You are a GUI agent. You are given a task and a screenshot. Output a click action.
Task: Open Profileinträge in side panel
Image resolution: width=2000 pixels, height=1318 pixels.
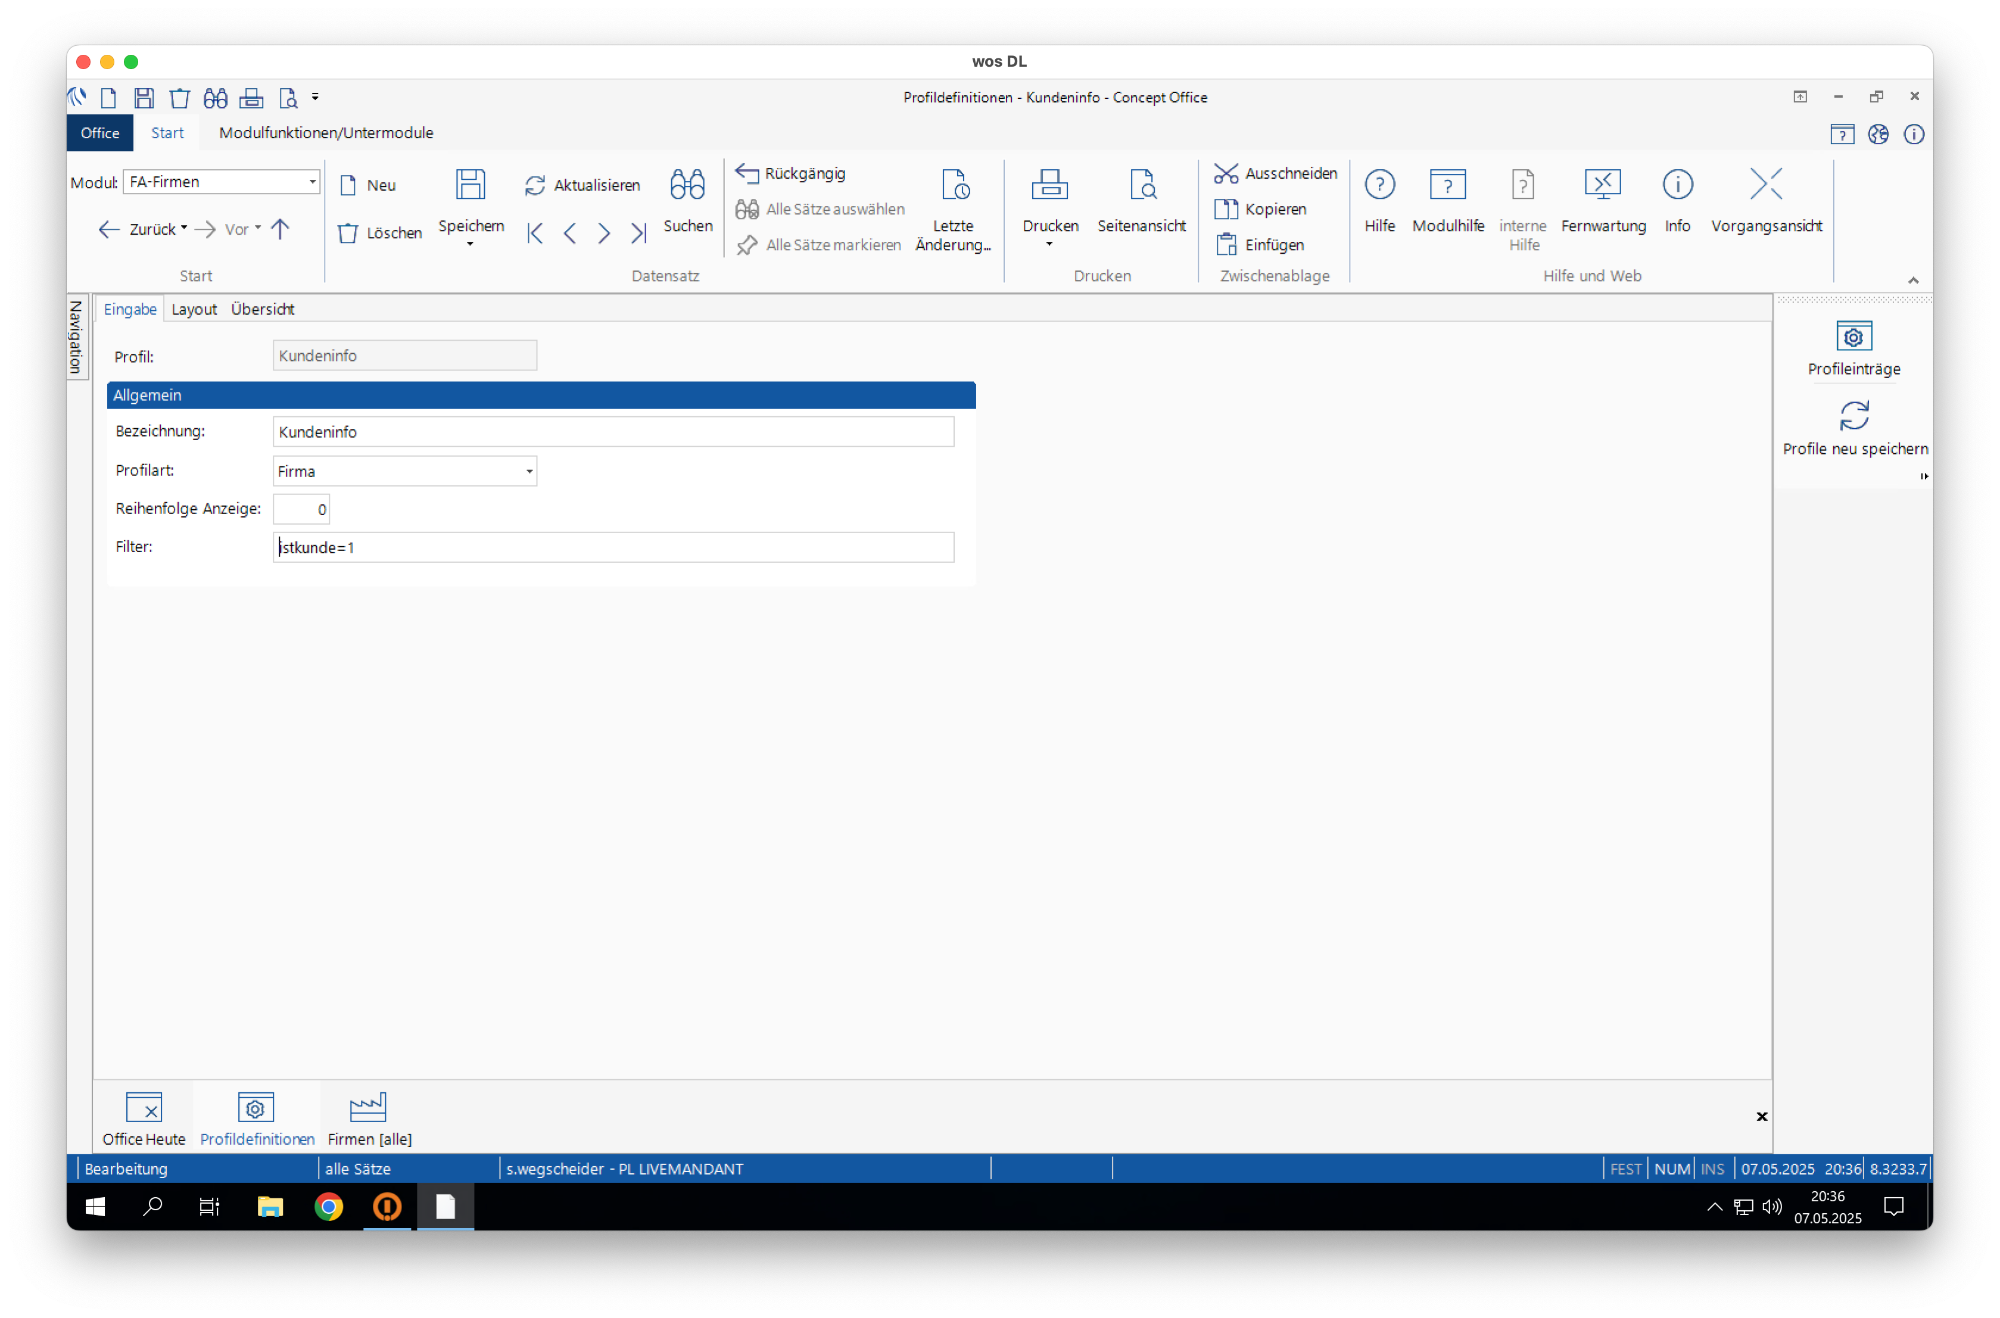(x=1854, y=349)
